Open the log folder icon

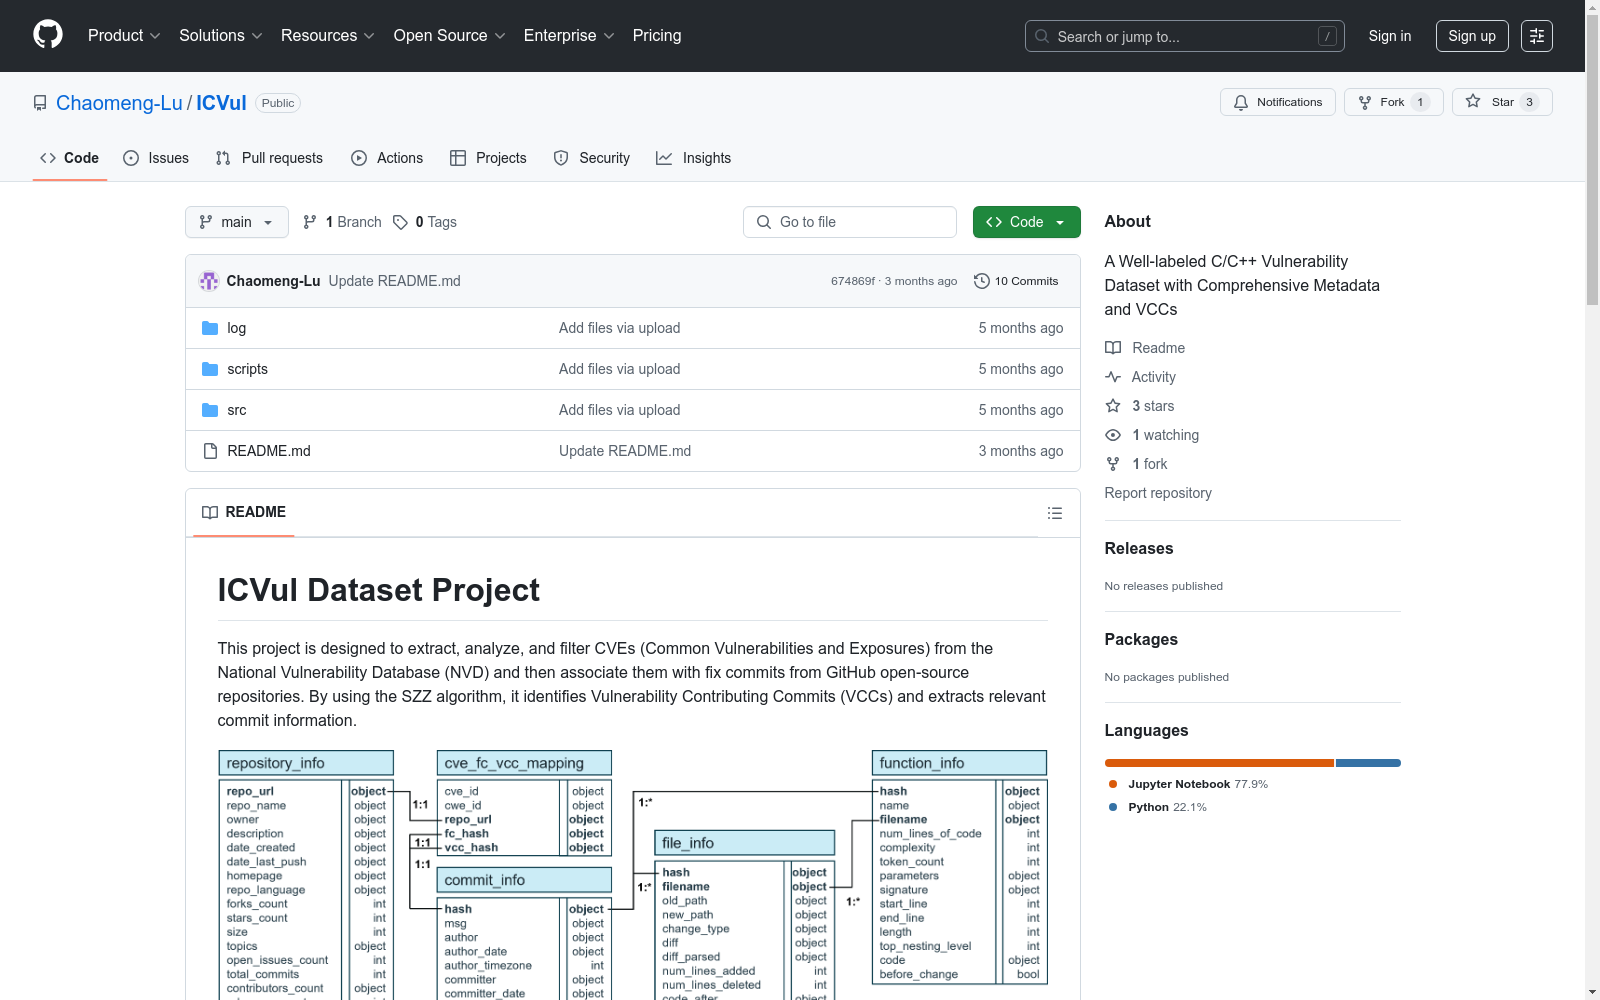210,328
